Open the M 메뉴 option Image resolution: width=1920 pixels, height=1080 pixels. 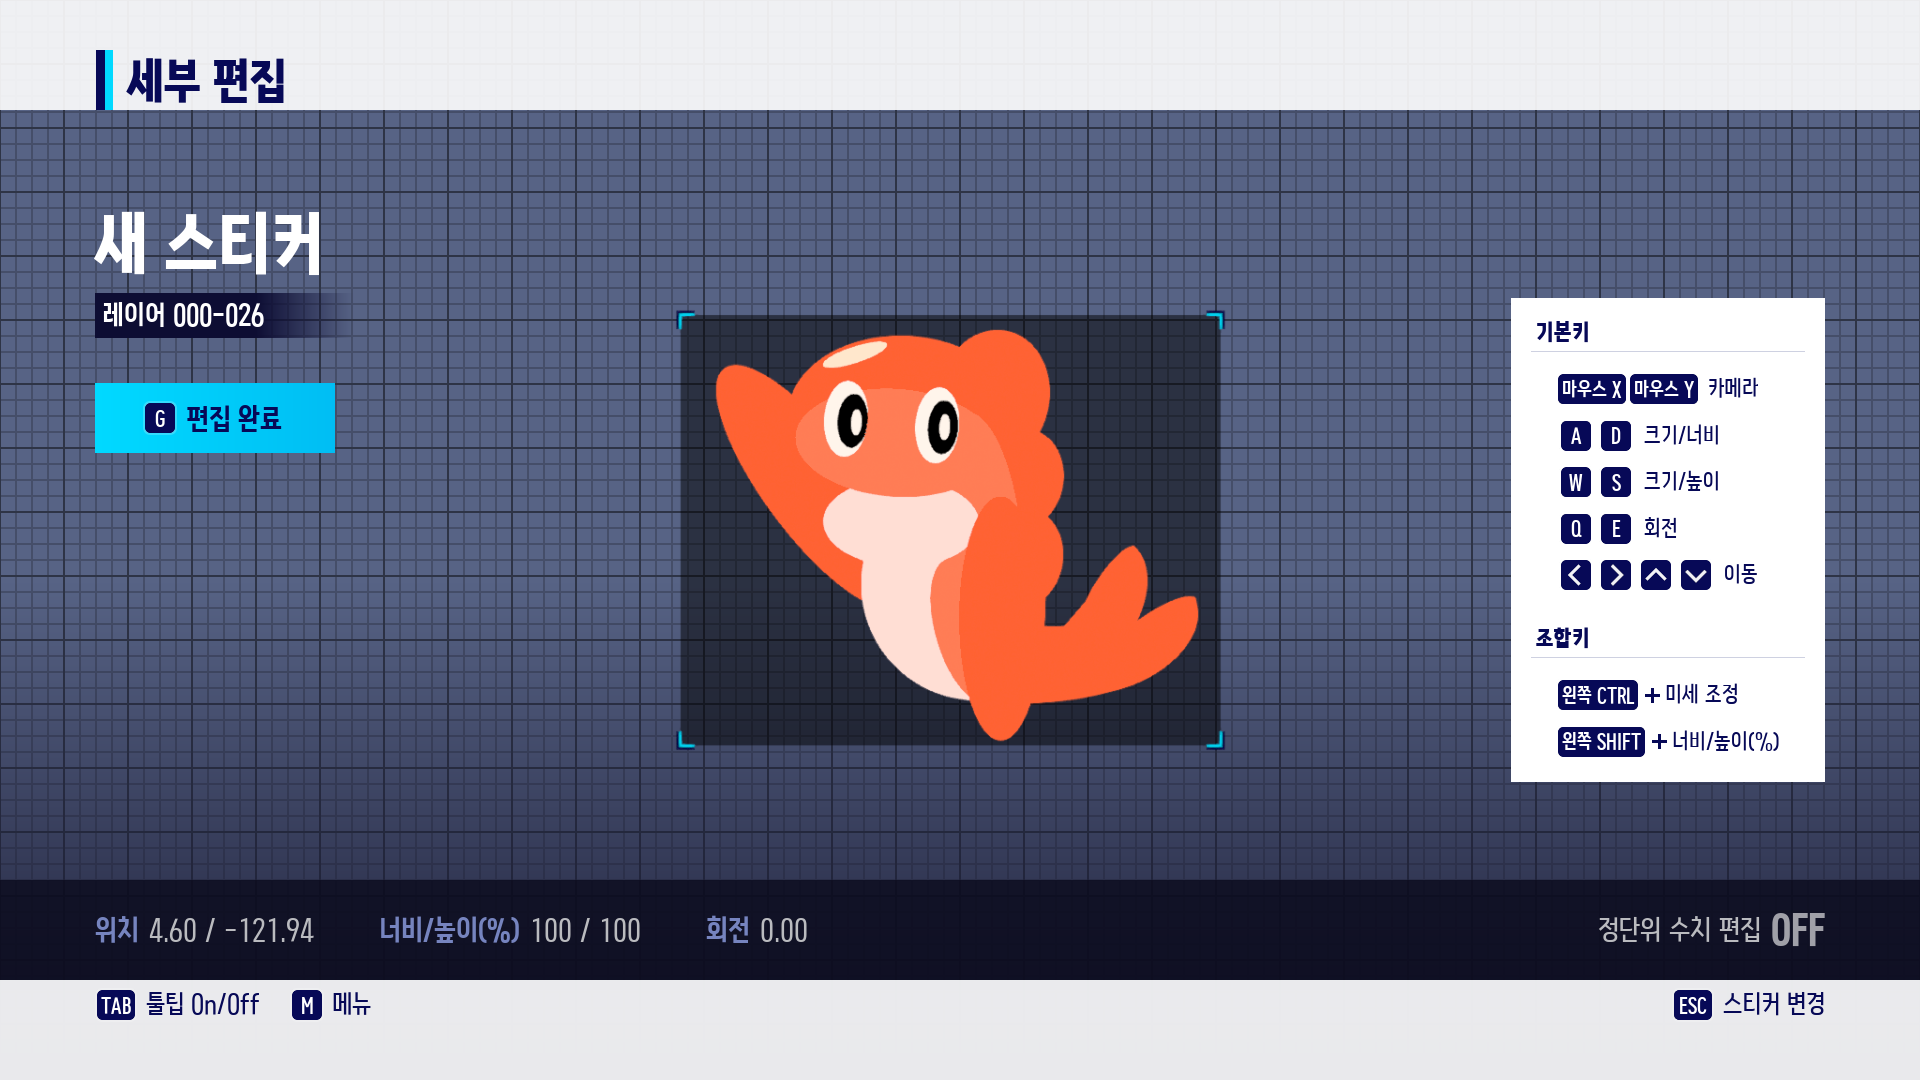pos(331,1005)
